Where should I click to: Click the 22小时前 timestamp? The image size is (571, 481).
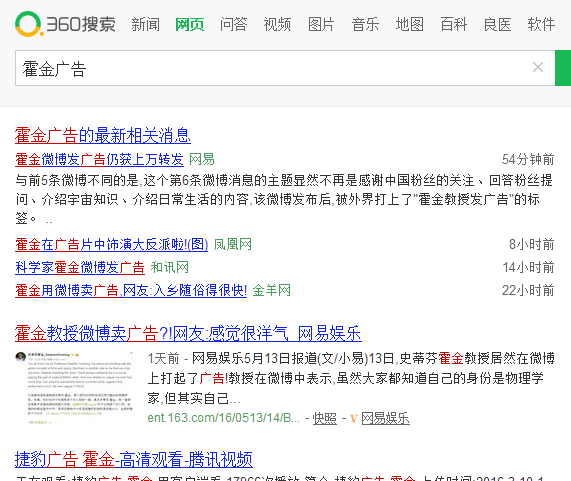tap(528, 291)
